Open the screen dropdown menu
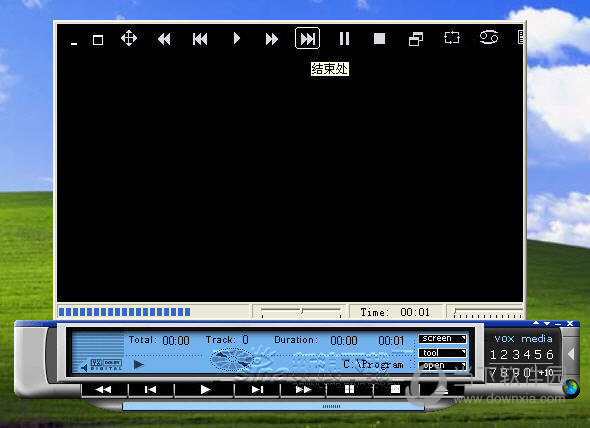Screen dimensions: 590x428 pyautogui.click(x=442, y=338)
